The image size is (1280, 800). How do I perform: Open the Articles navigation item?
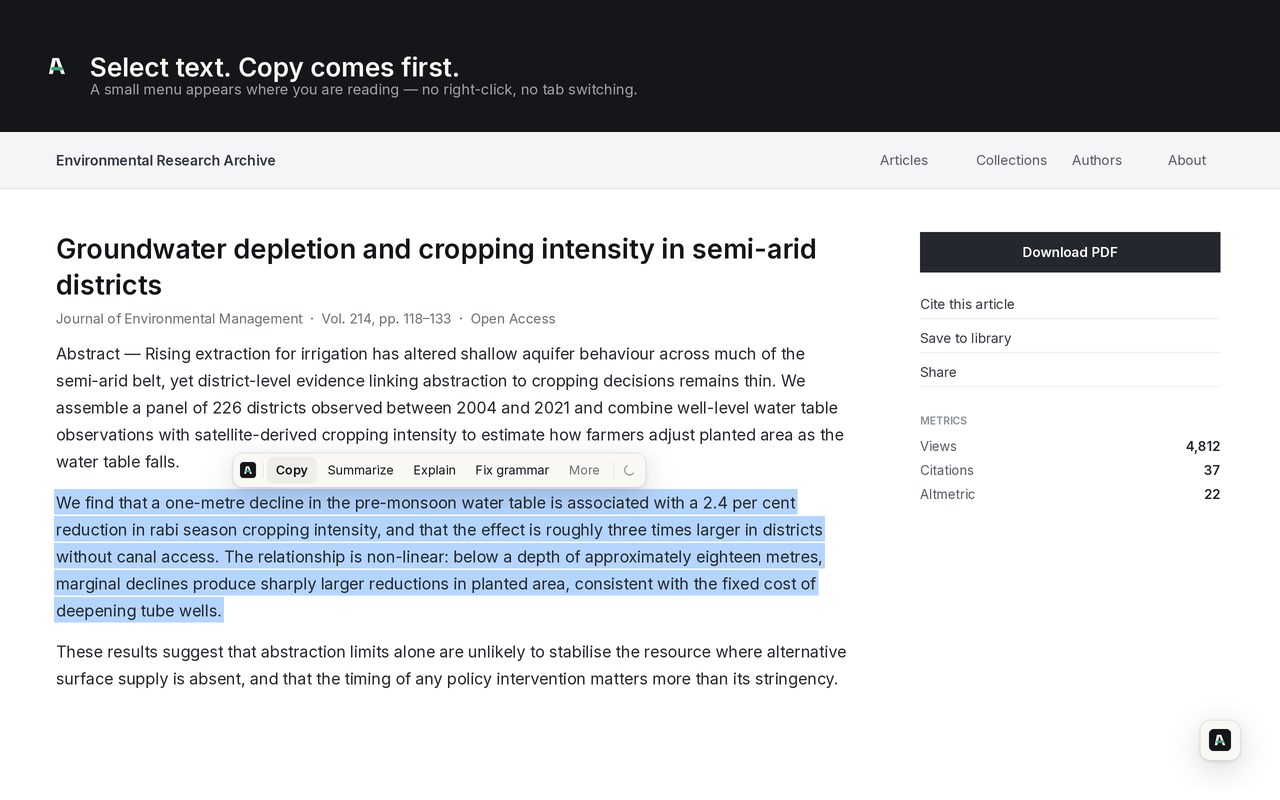coord(904,160)
